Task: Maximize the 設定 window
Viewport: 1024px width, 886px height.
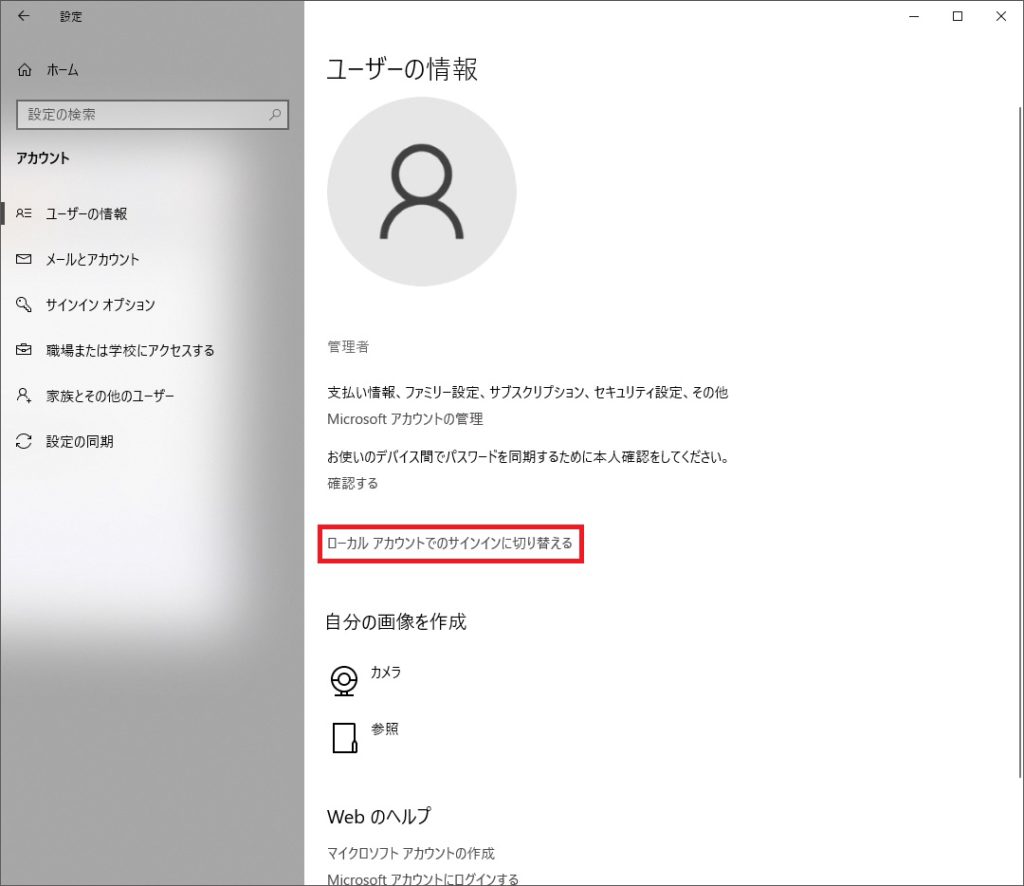Action: (x=957, y=16)
